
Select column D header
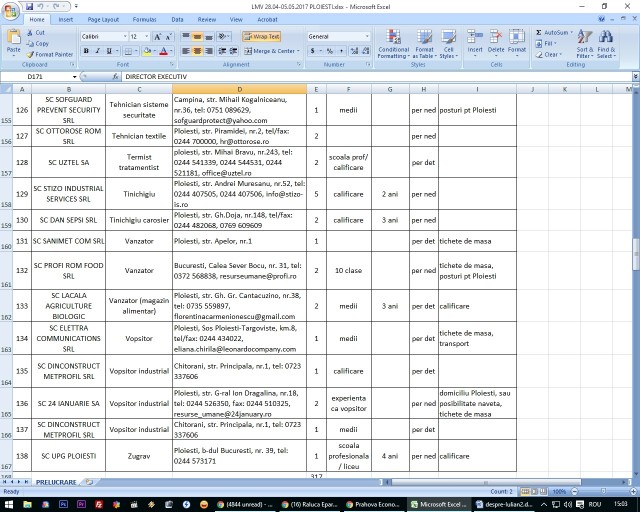pos(240,89)
